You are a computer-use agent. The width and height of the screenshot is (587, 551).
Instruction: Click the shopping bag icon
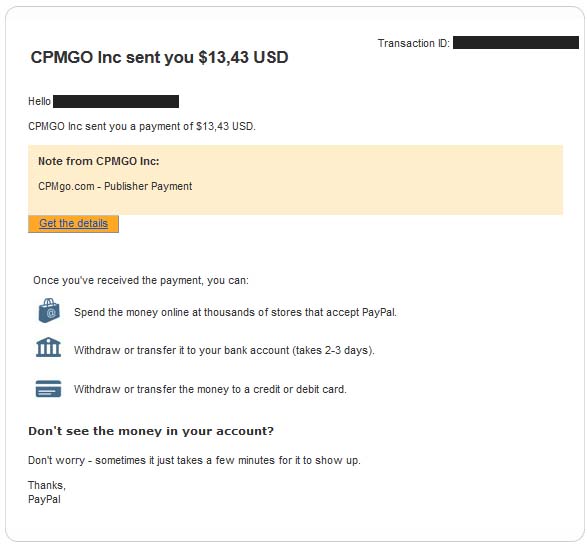pyautogui.click(x=49, y=311)
